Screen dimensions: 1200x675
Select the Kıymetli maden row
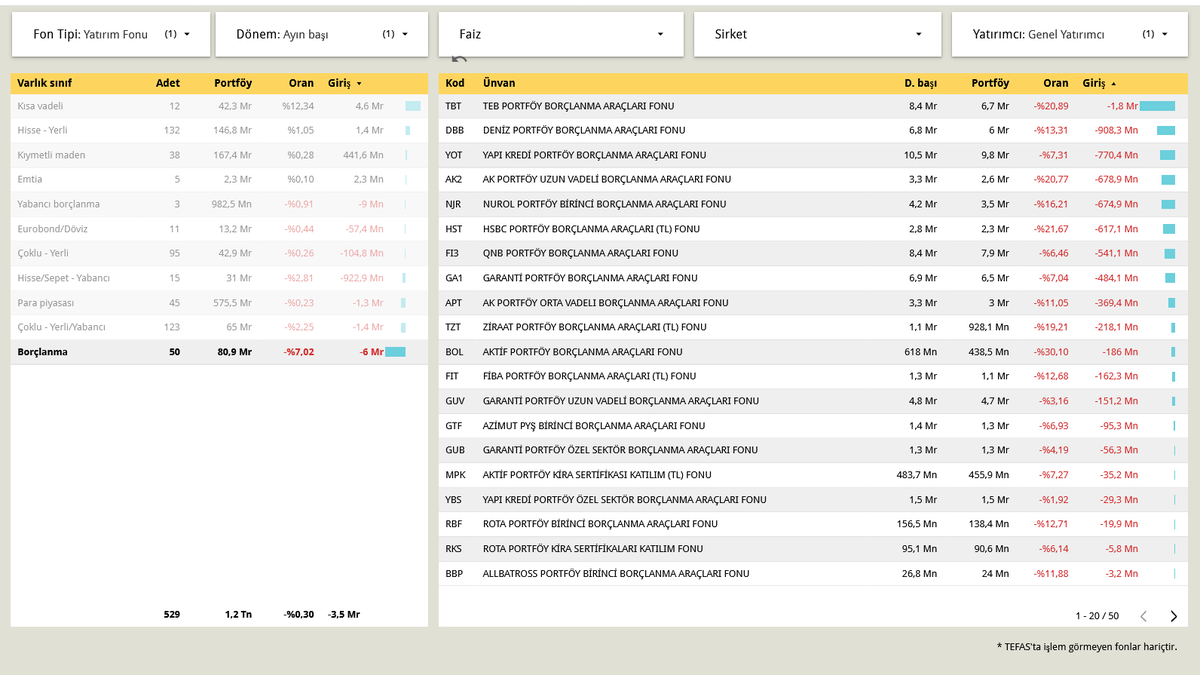tap(219, 155)
